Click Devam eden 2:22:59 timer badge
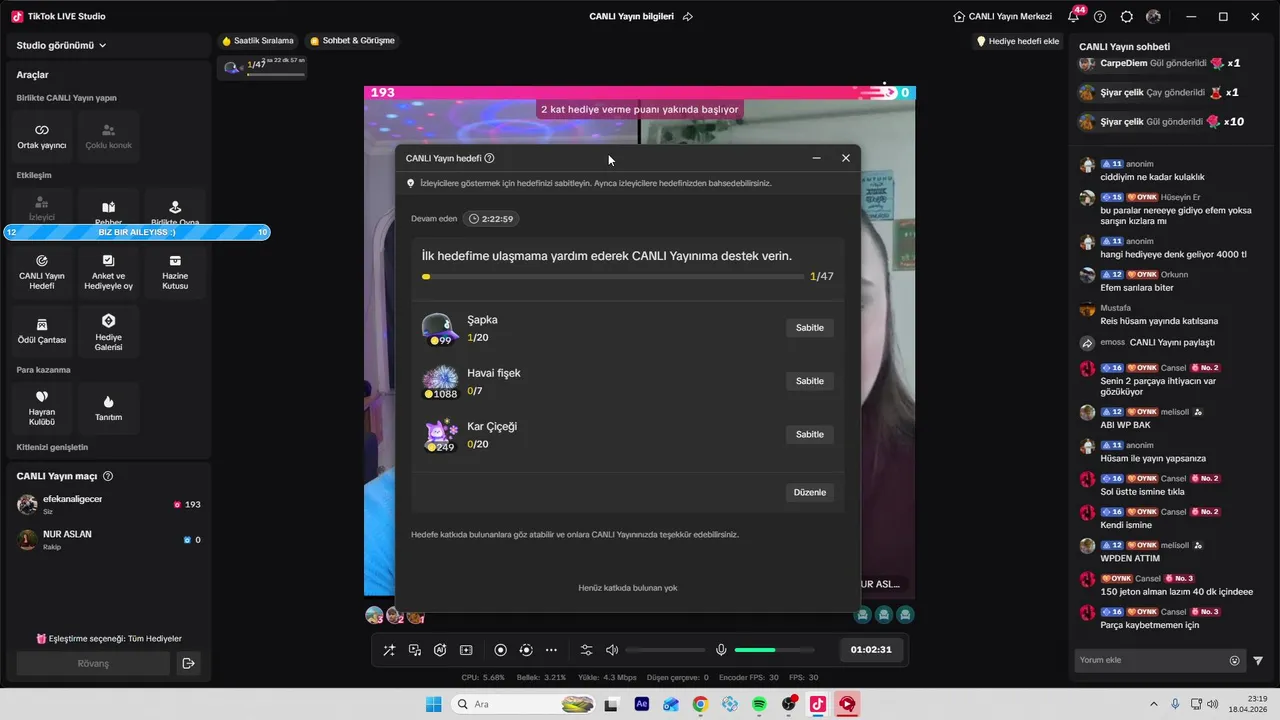 pyautogui.click(x=490, y=219)
